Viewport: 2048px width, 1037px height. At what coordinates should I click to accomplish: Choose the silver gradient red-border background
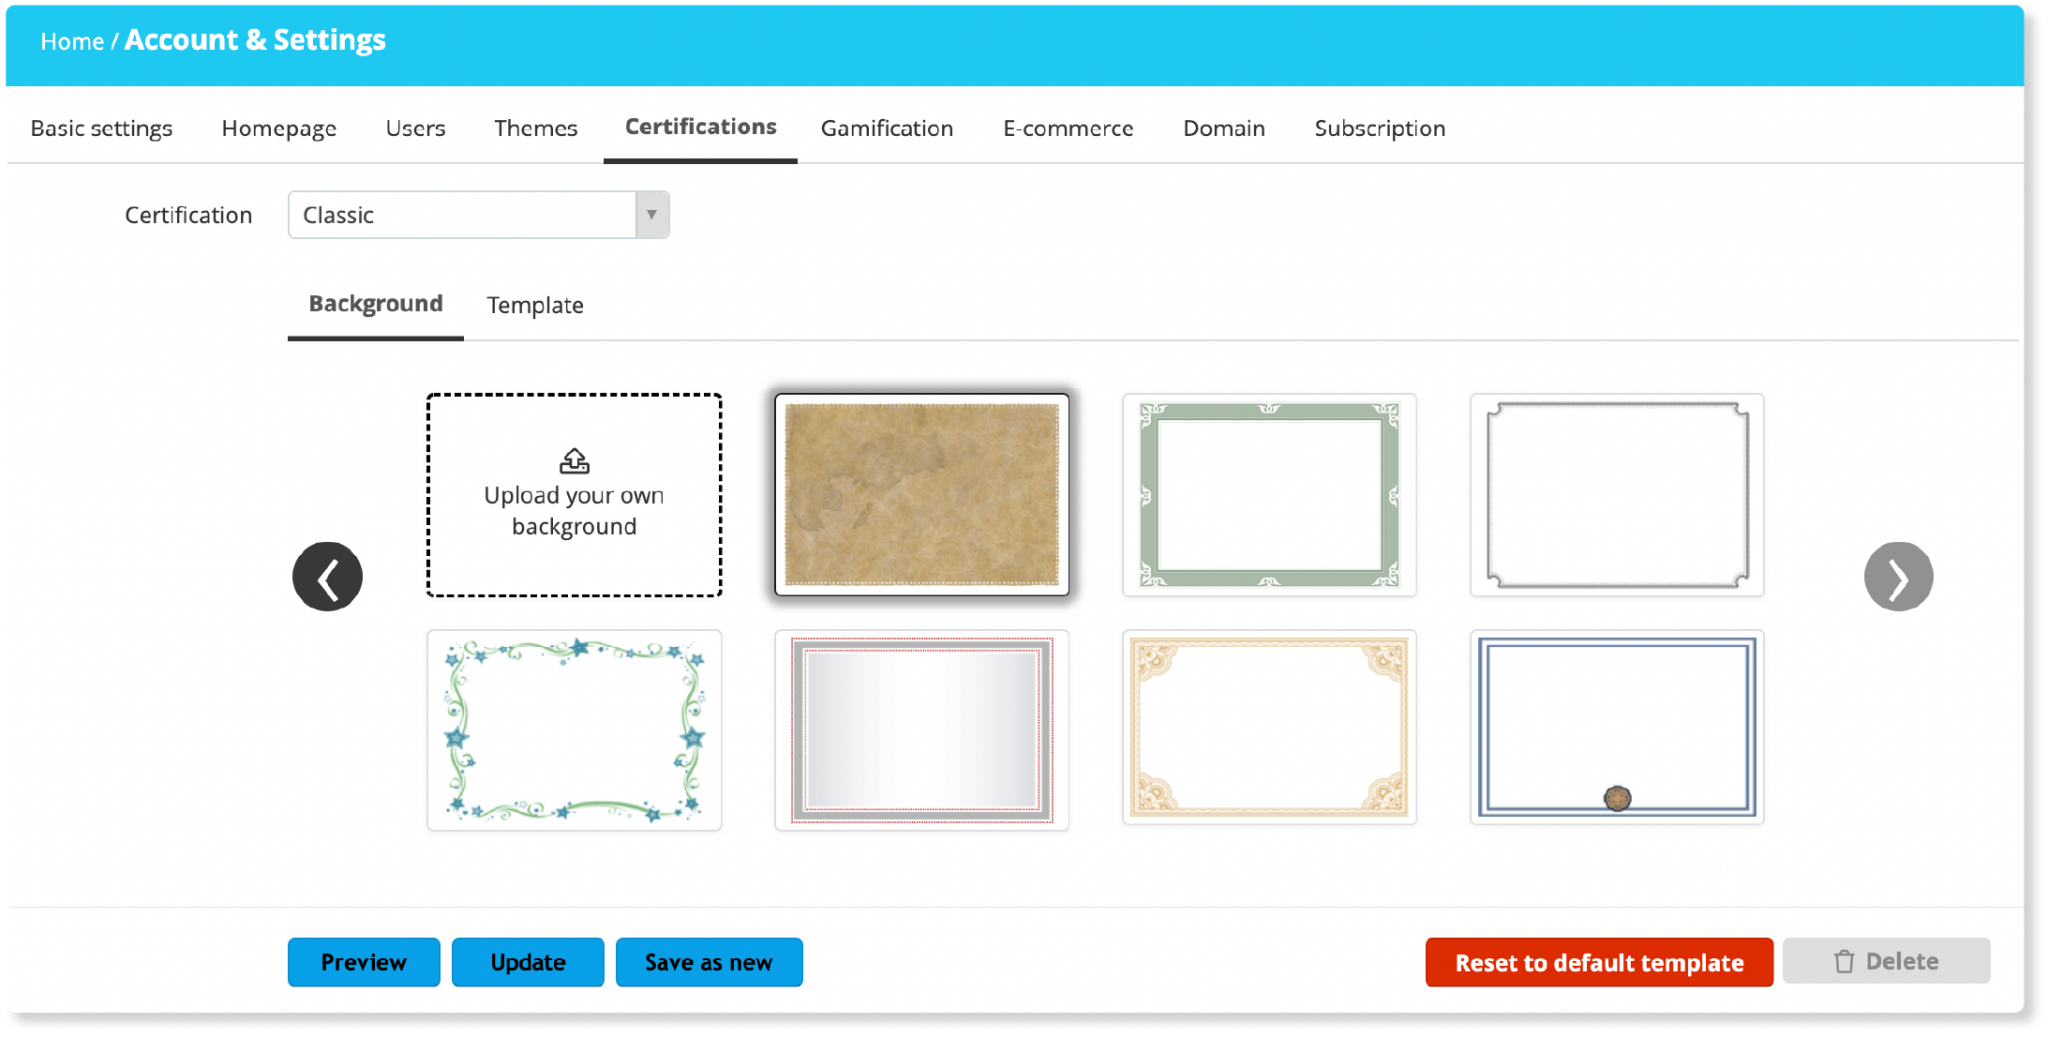[x=921, y=730]
